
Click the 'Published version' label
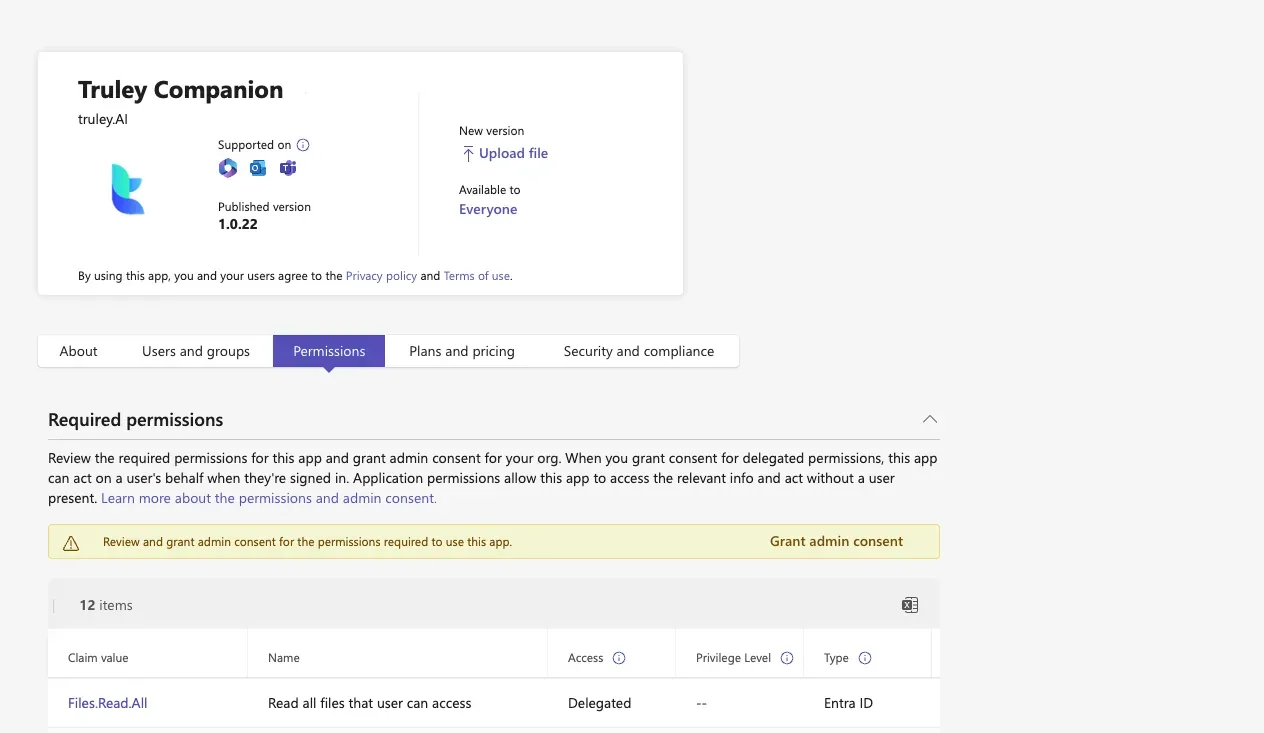264,207
